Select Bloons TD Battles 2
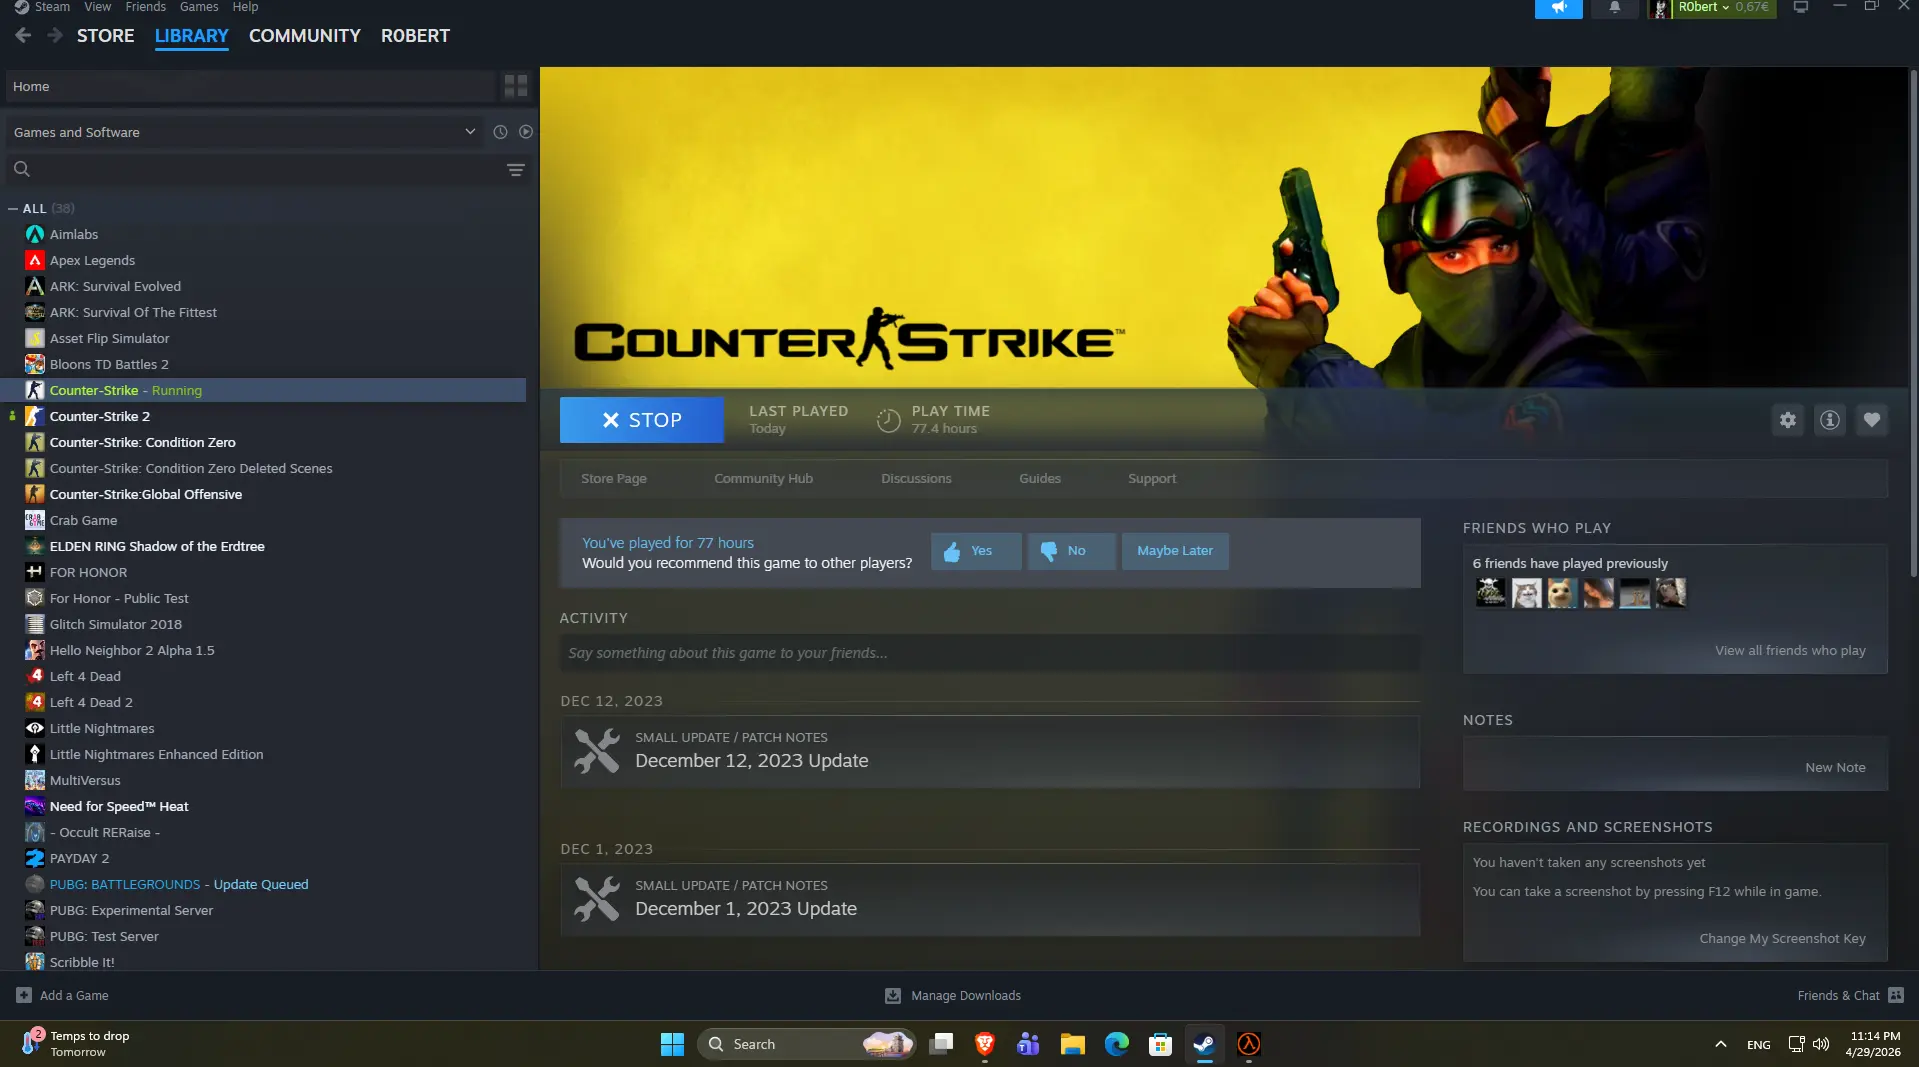This screenshot has height=1067, width=1919. pos(109,365)
